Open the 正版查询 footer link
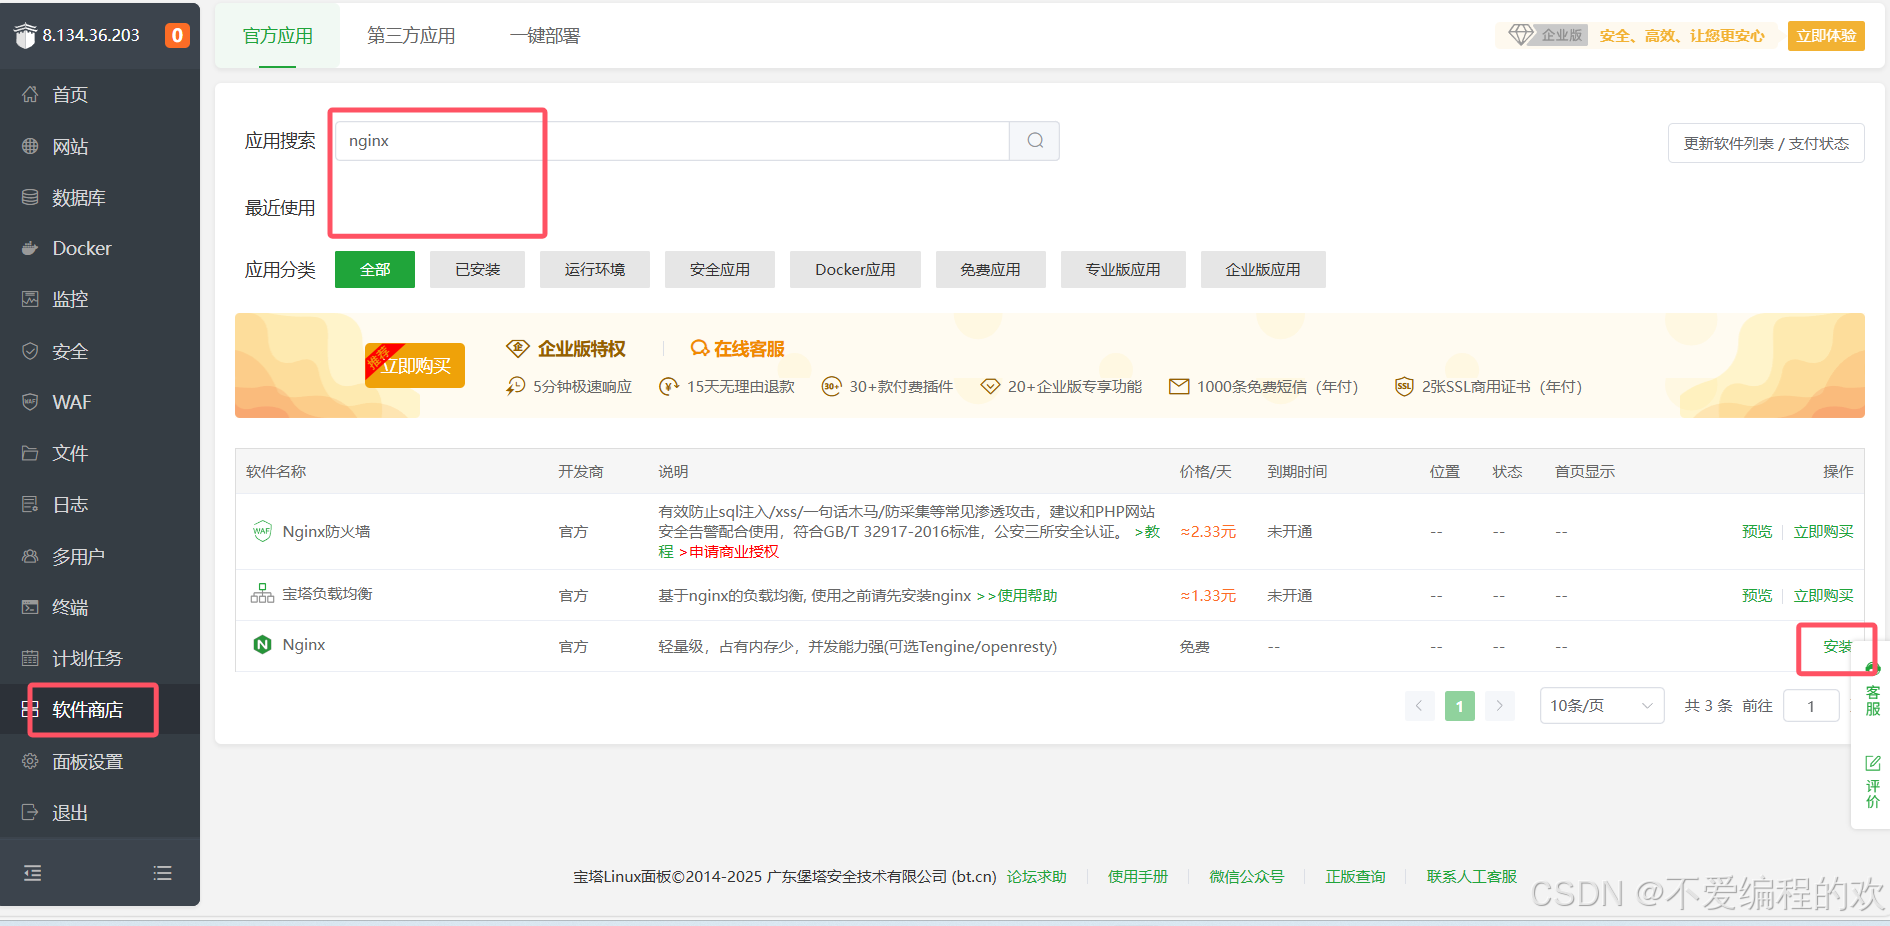This screenshot has height=926, width=1890. coord(1356,877)
